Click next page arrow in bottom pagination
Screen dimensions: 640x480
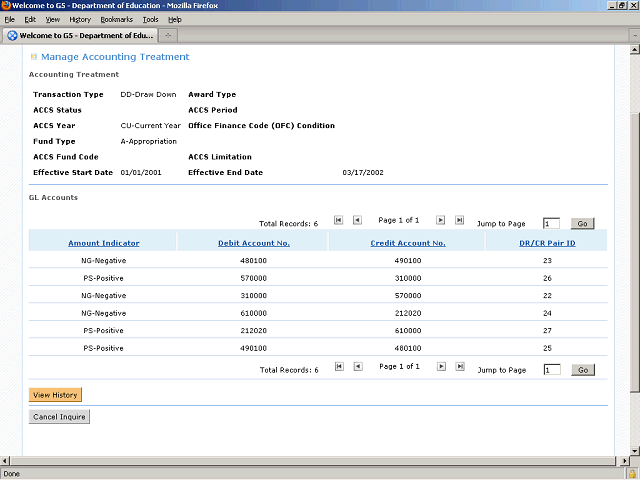[441, 367]
